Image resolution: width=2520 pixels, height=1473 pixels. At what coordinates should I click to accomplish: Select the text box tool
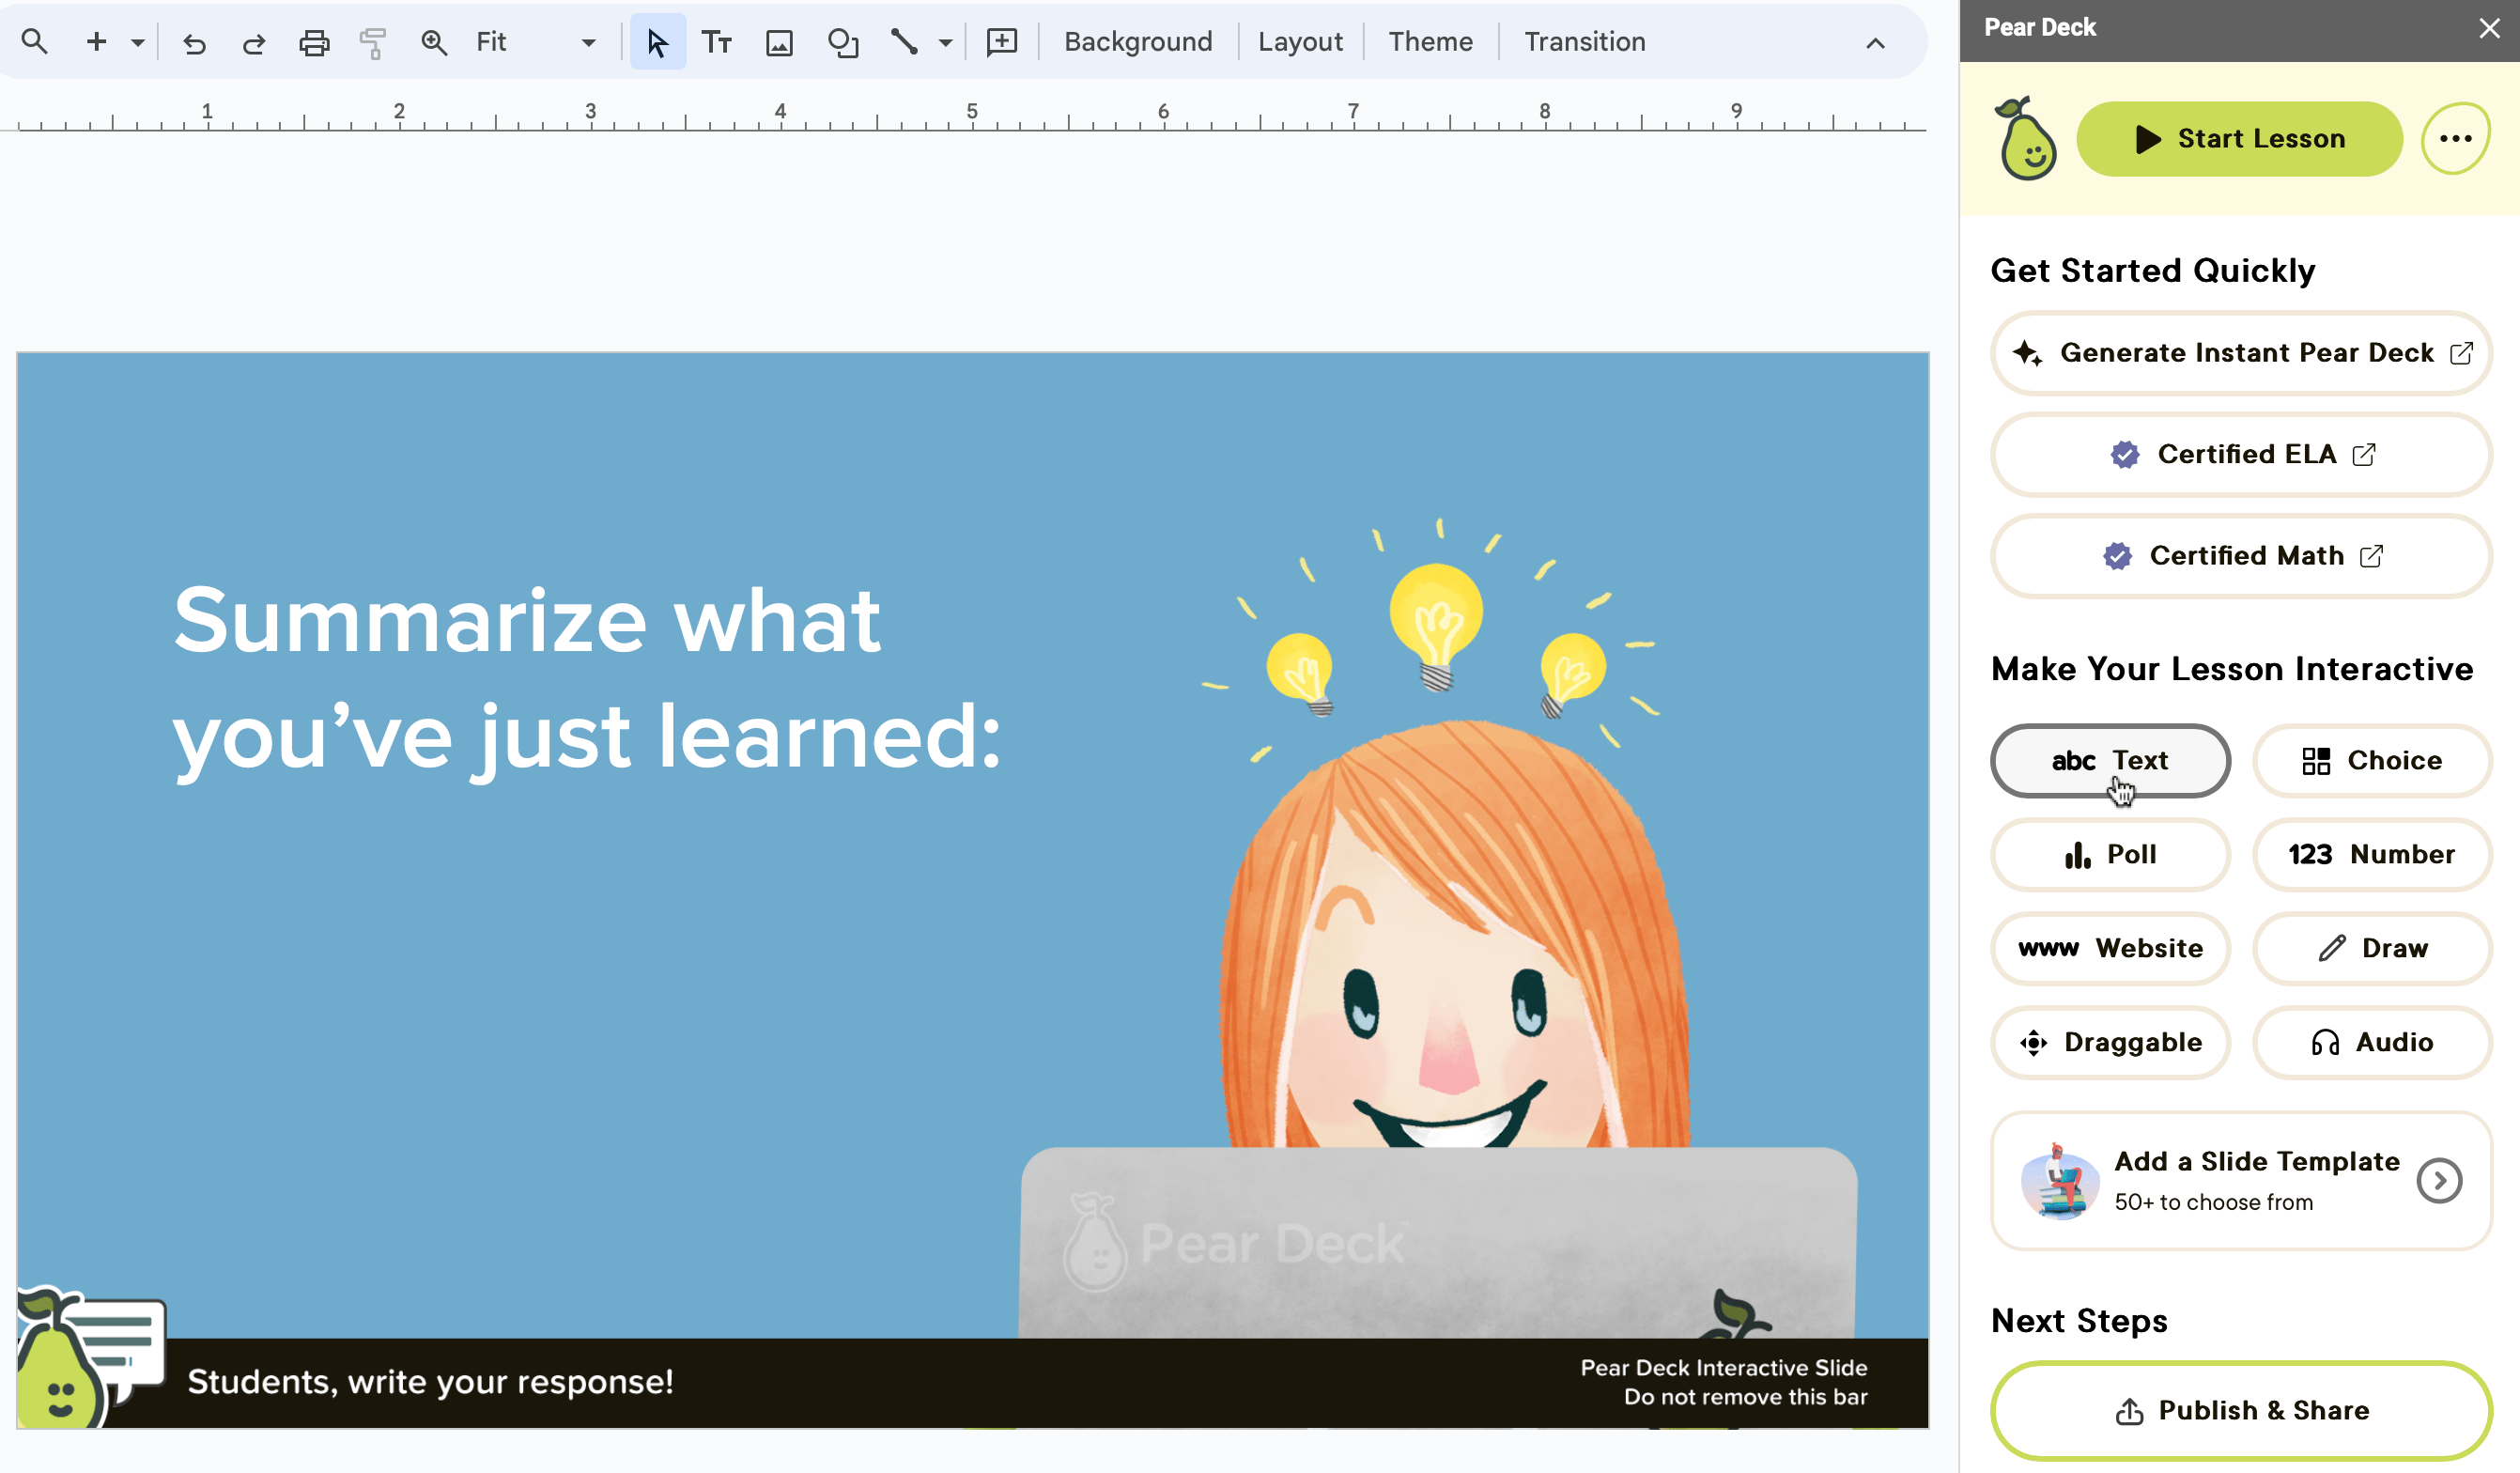pos(717,42)
